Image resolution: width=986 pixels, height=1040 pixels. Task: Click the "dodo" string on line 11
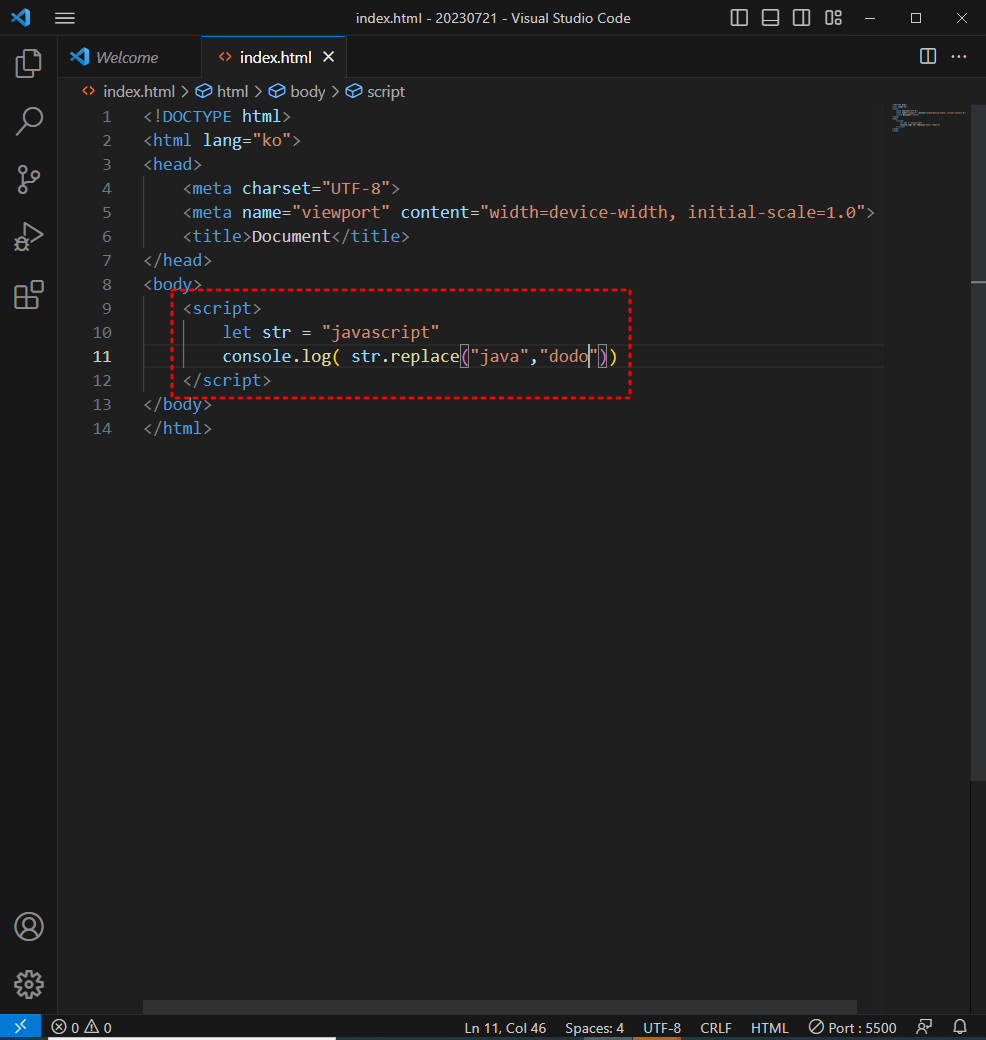tap(569, 356)
